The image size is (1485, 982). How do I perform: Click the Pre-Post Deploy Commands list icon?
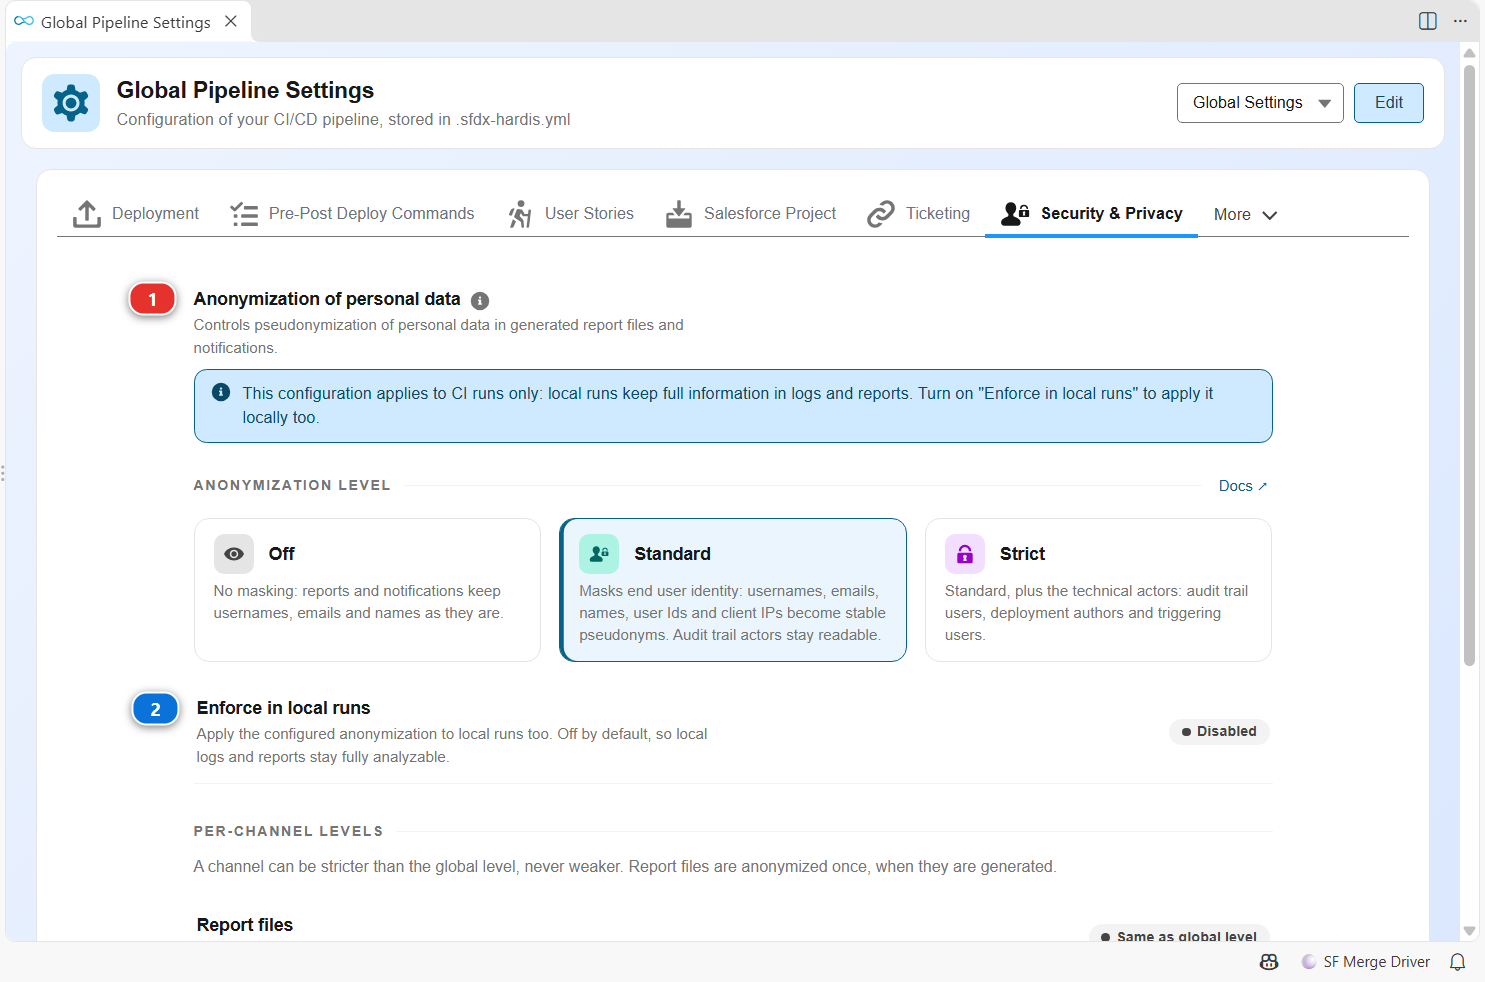point(244,214)
